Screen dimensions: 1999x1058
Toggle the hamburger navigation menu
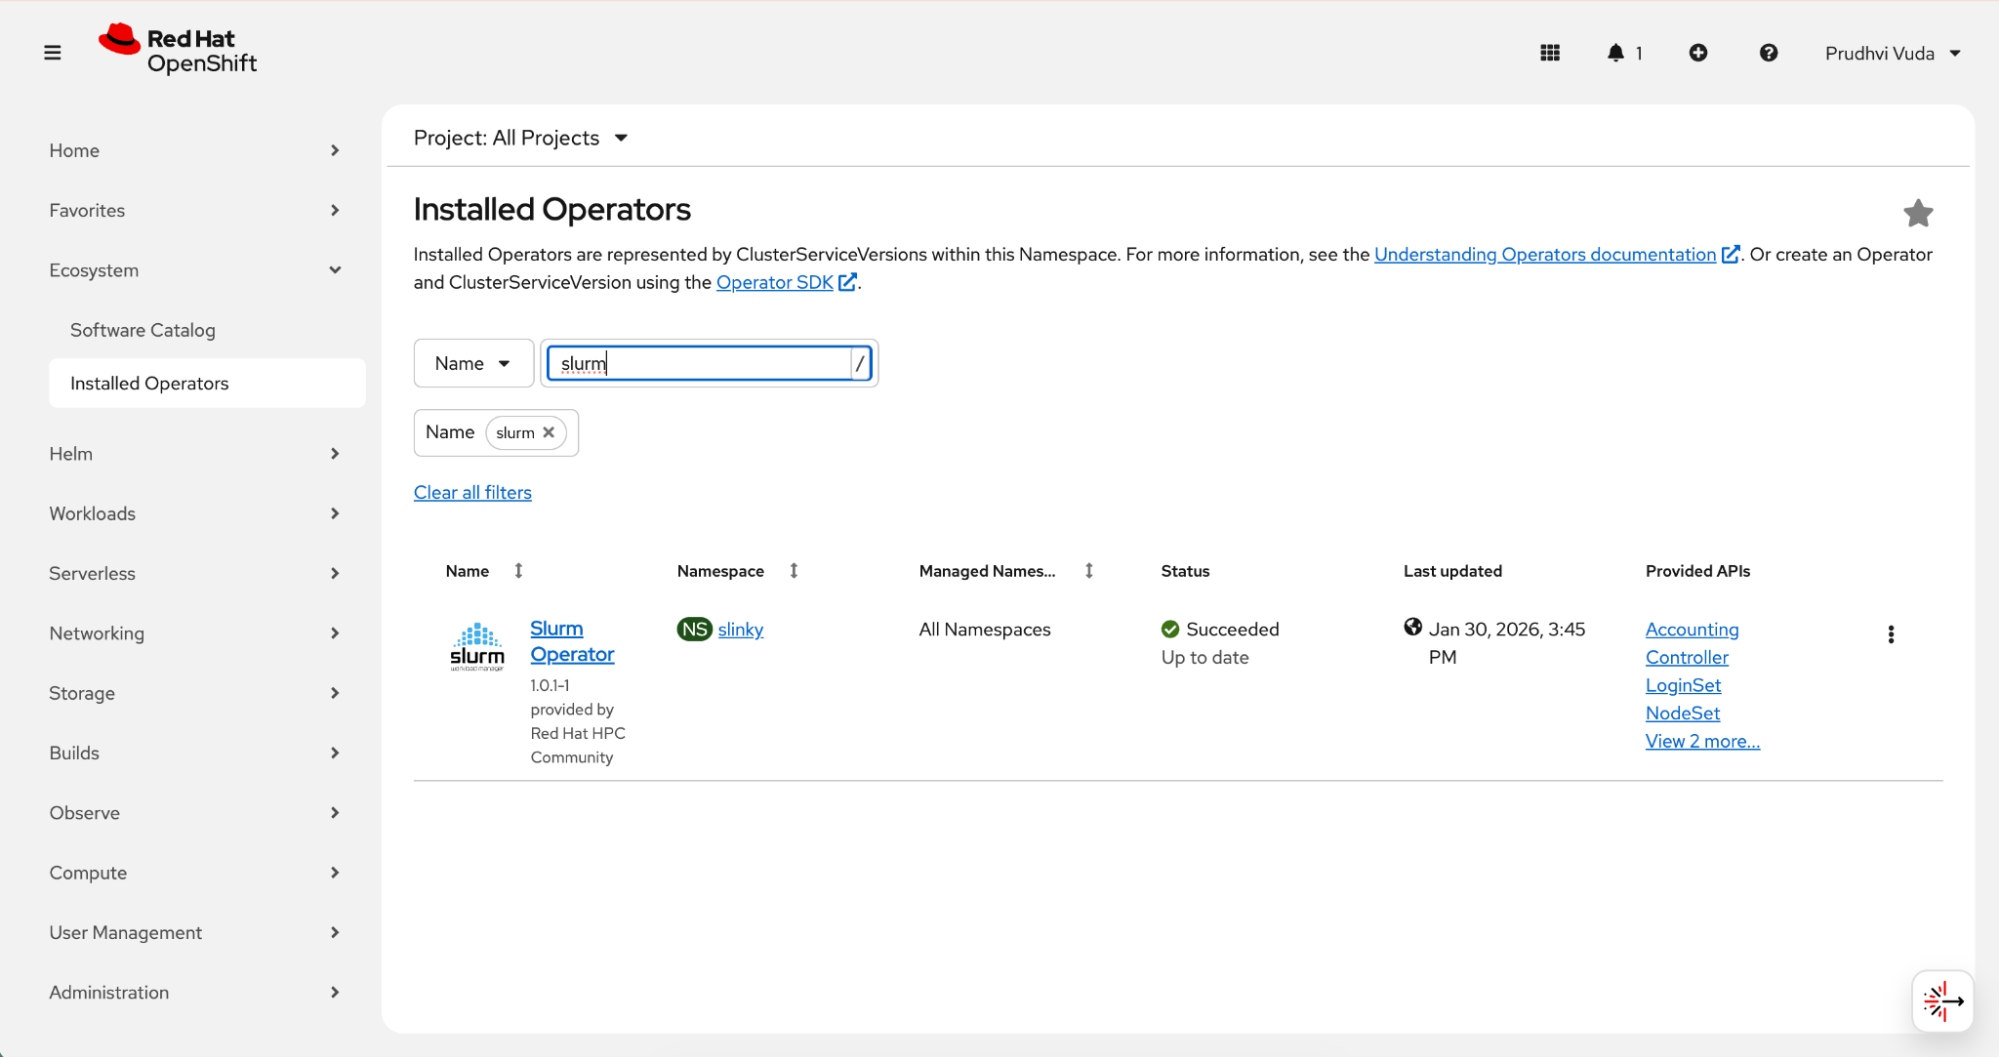[52, 53]
